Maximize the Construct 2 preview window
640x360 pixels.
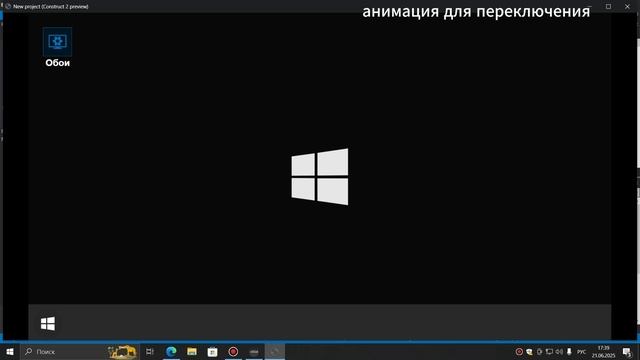(x=608, y=6)
